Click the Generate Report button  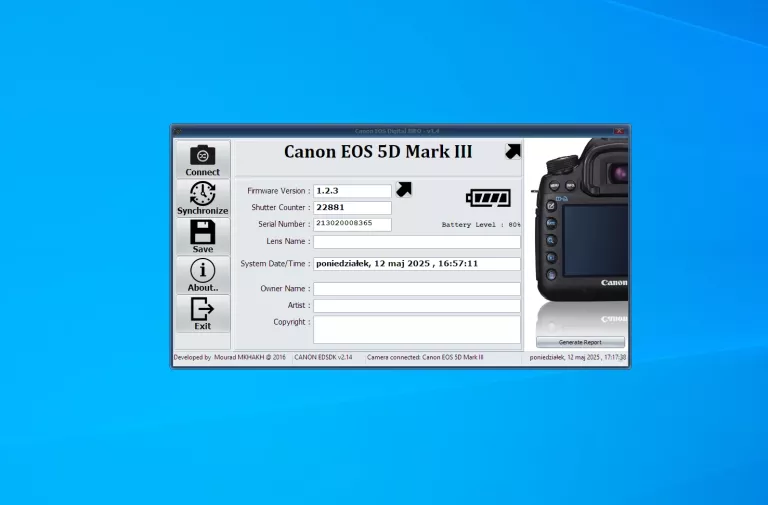pos(580,342)
